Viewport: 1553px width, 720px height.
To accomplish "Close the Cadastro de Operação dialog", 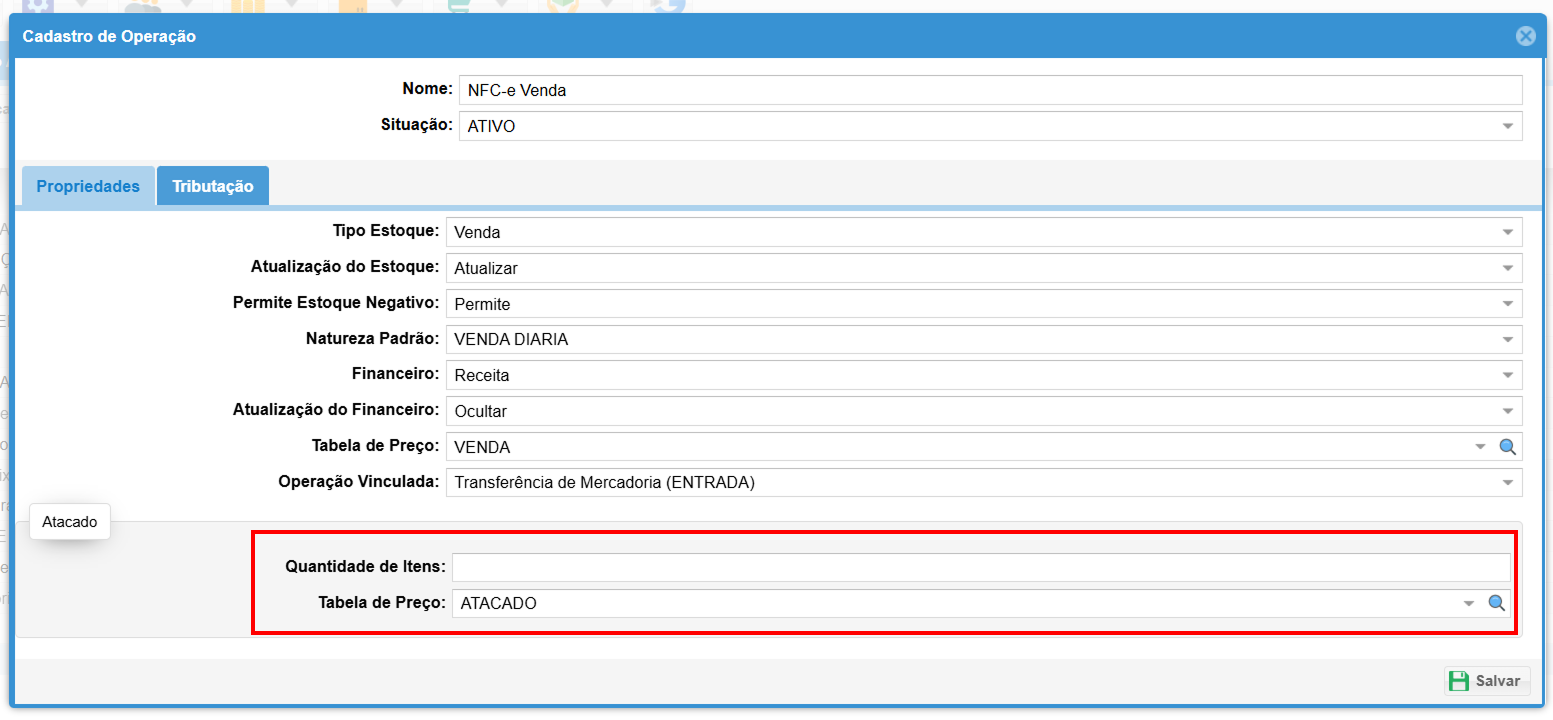I will pos(1525,37).
